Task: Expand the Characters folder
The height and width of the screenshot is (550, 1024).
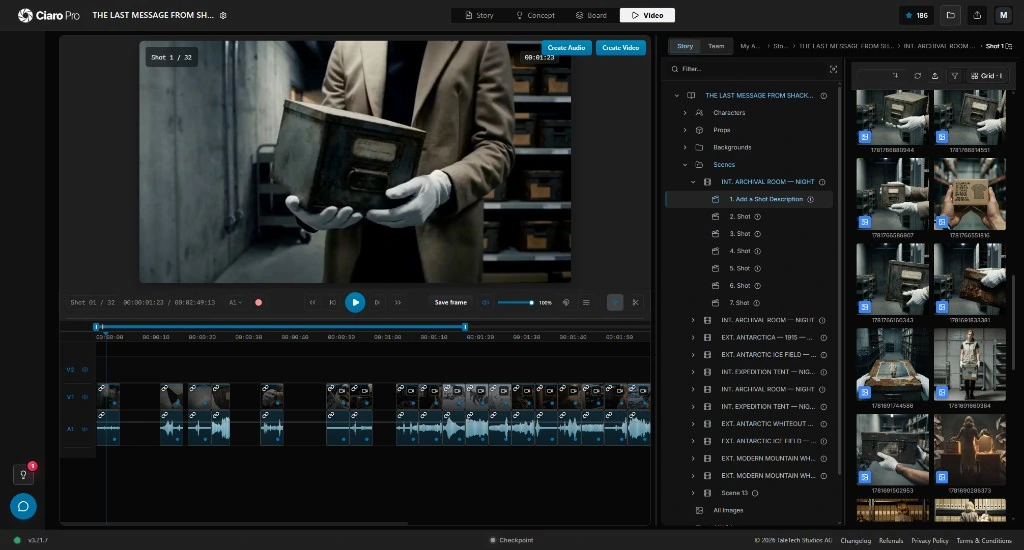Action: pyautogui.click(x=685, y=112)
